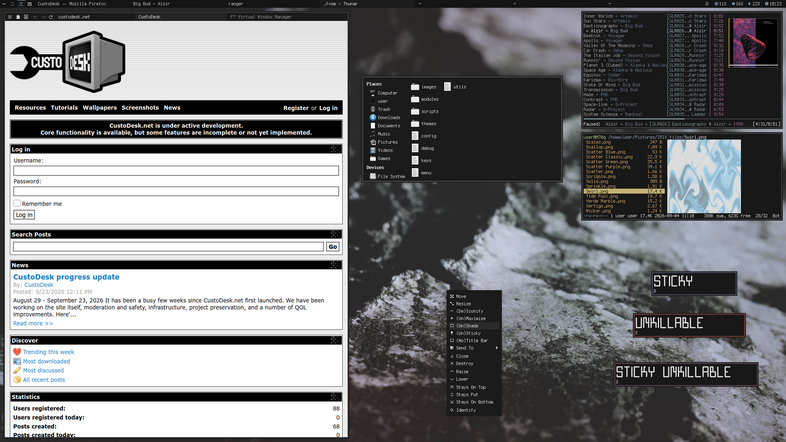Click the Read more >> link
Screen dimensions: 786x442
click(x=33, y=323)
